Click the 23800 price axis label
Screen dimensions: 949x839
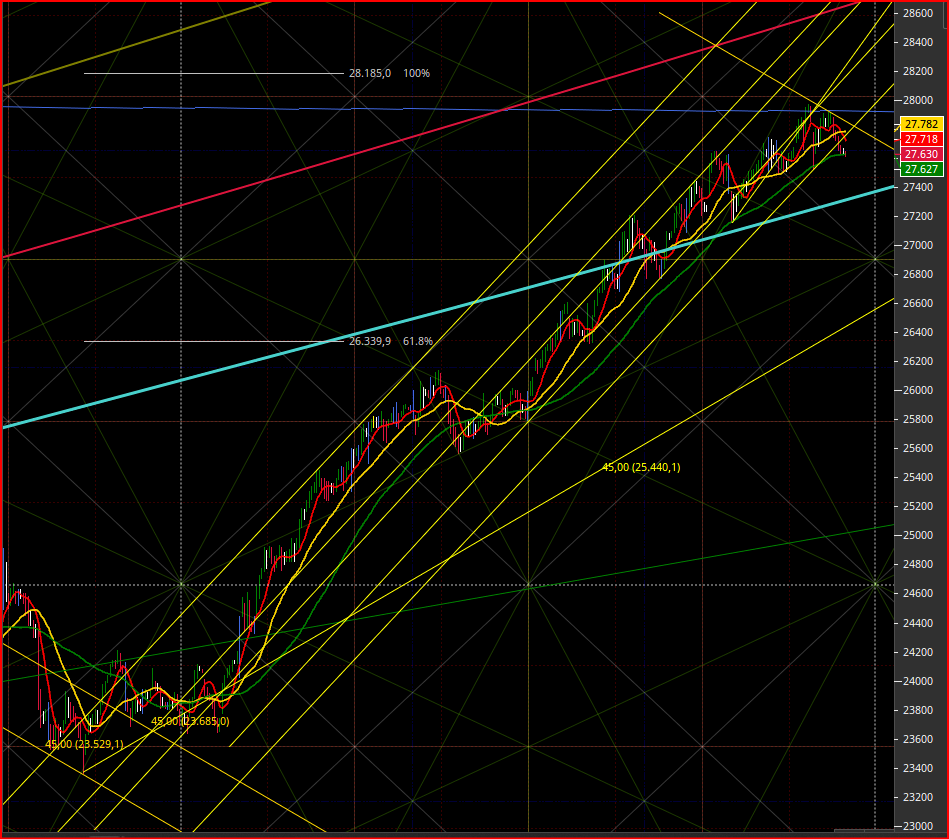point(918,710)
